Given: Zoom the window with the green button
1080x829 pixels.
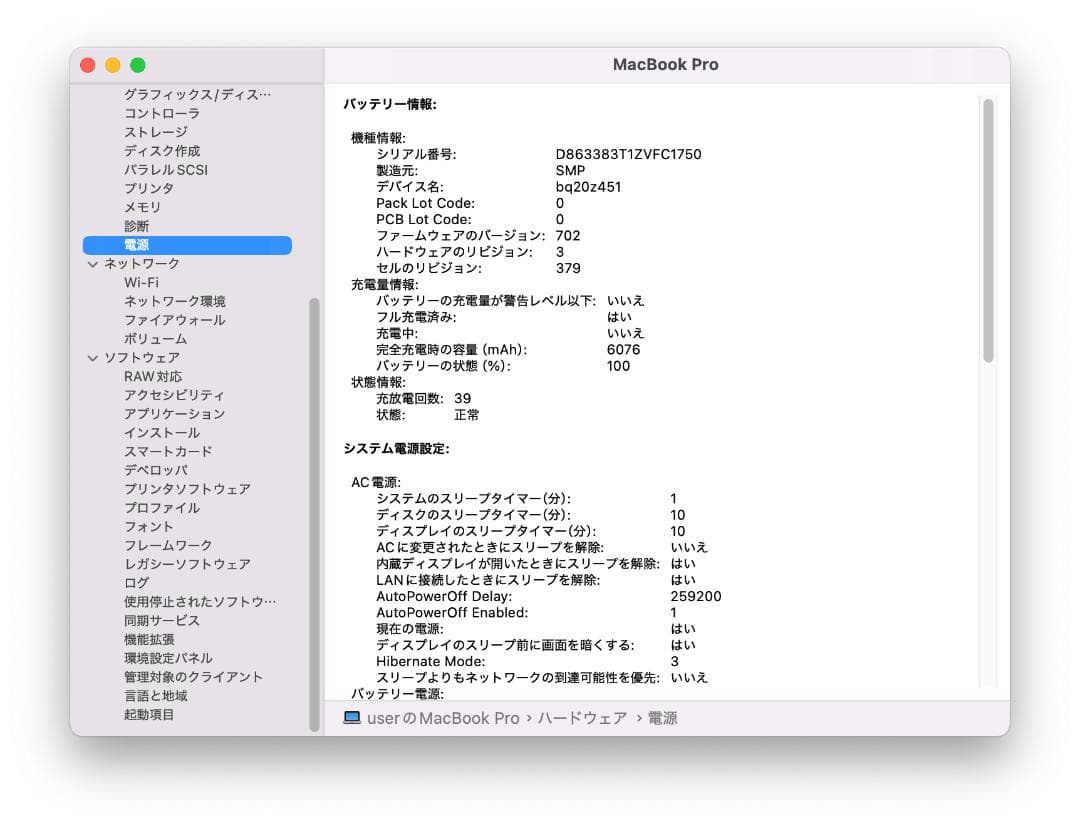Looking at the screenshot, I should point(138,65).
